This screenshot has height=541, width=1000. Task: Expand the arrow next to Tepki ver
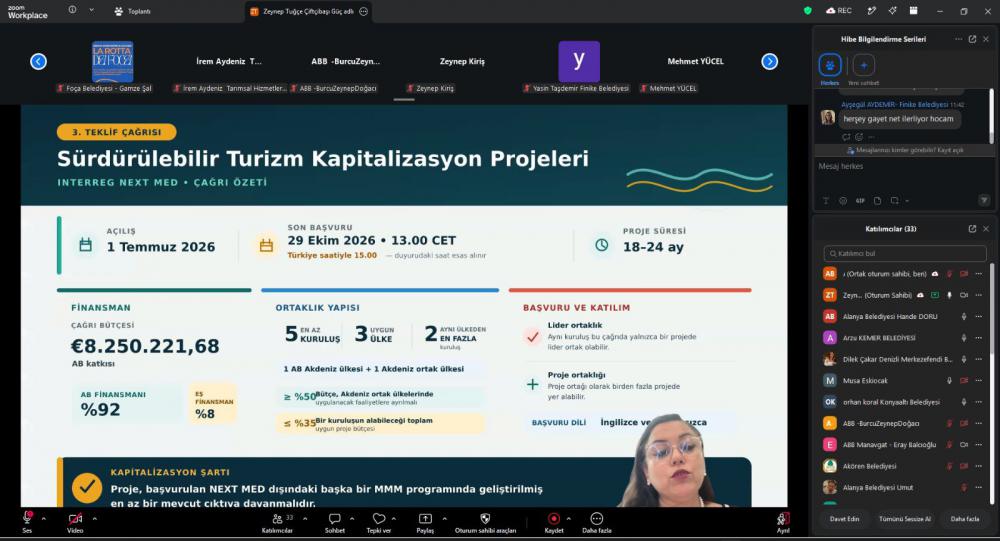(394, 519)
